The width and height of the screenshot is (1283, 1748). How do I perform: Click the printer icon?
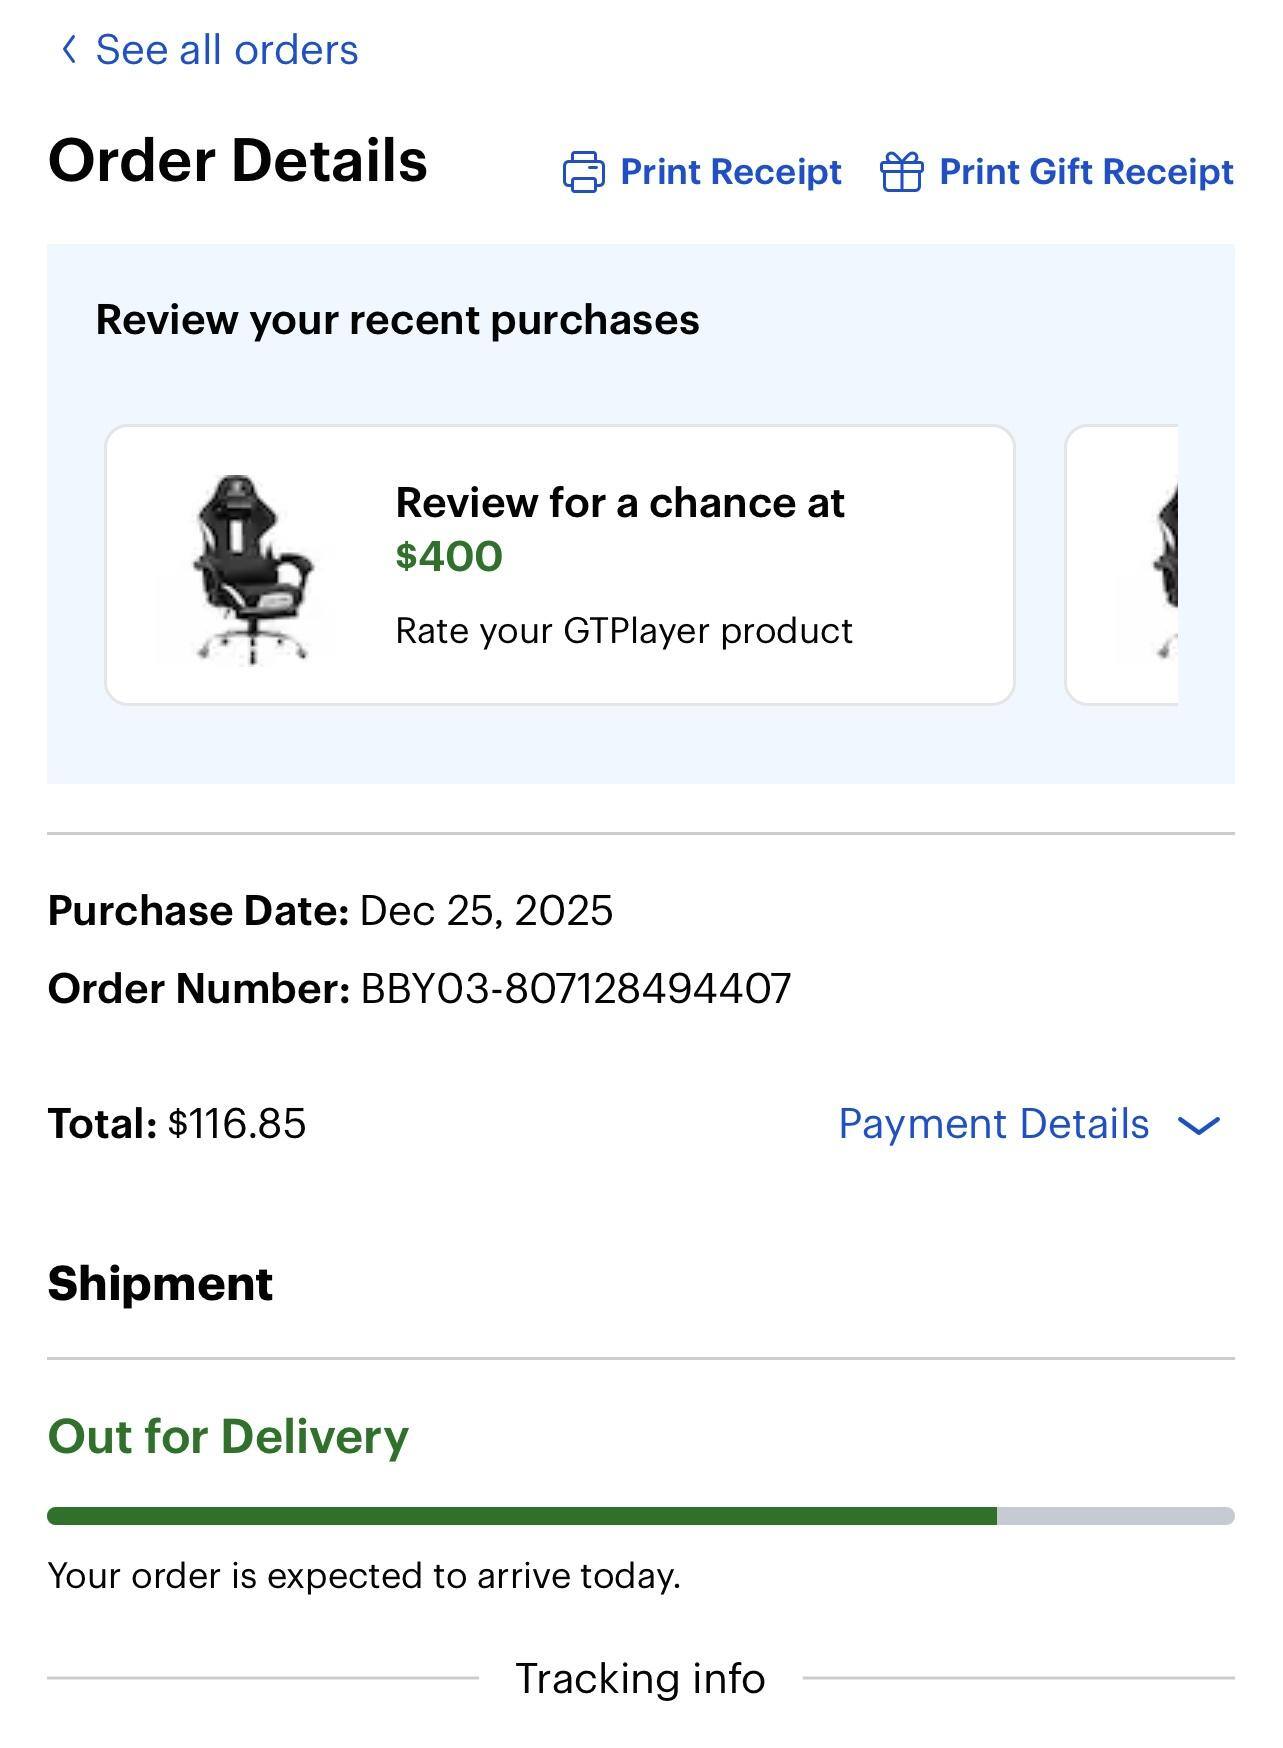click(x=583, y=172)
